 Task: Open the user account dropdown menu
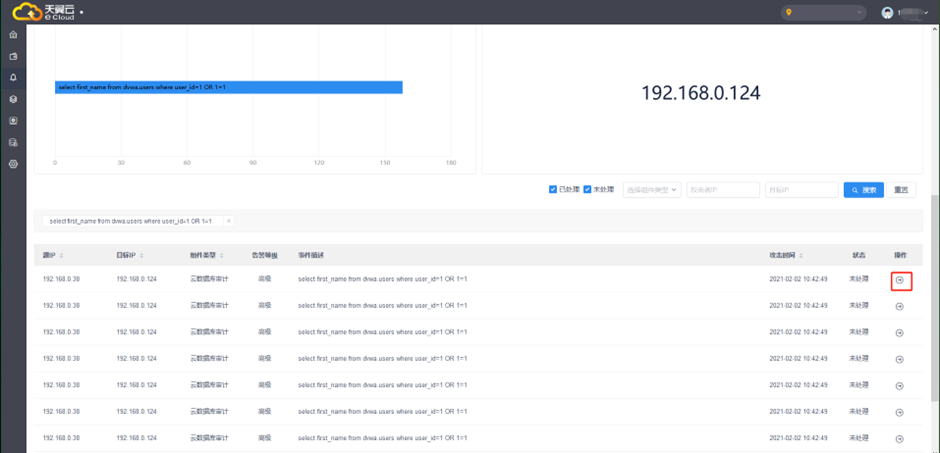905,12
